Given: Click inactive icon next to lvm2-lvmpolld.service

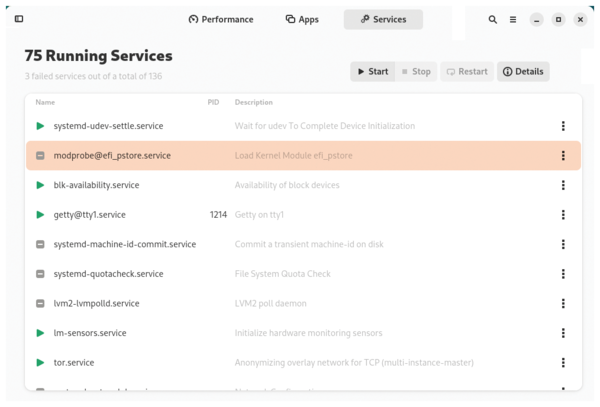Looking at the screenshot, I should 40,304.
